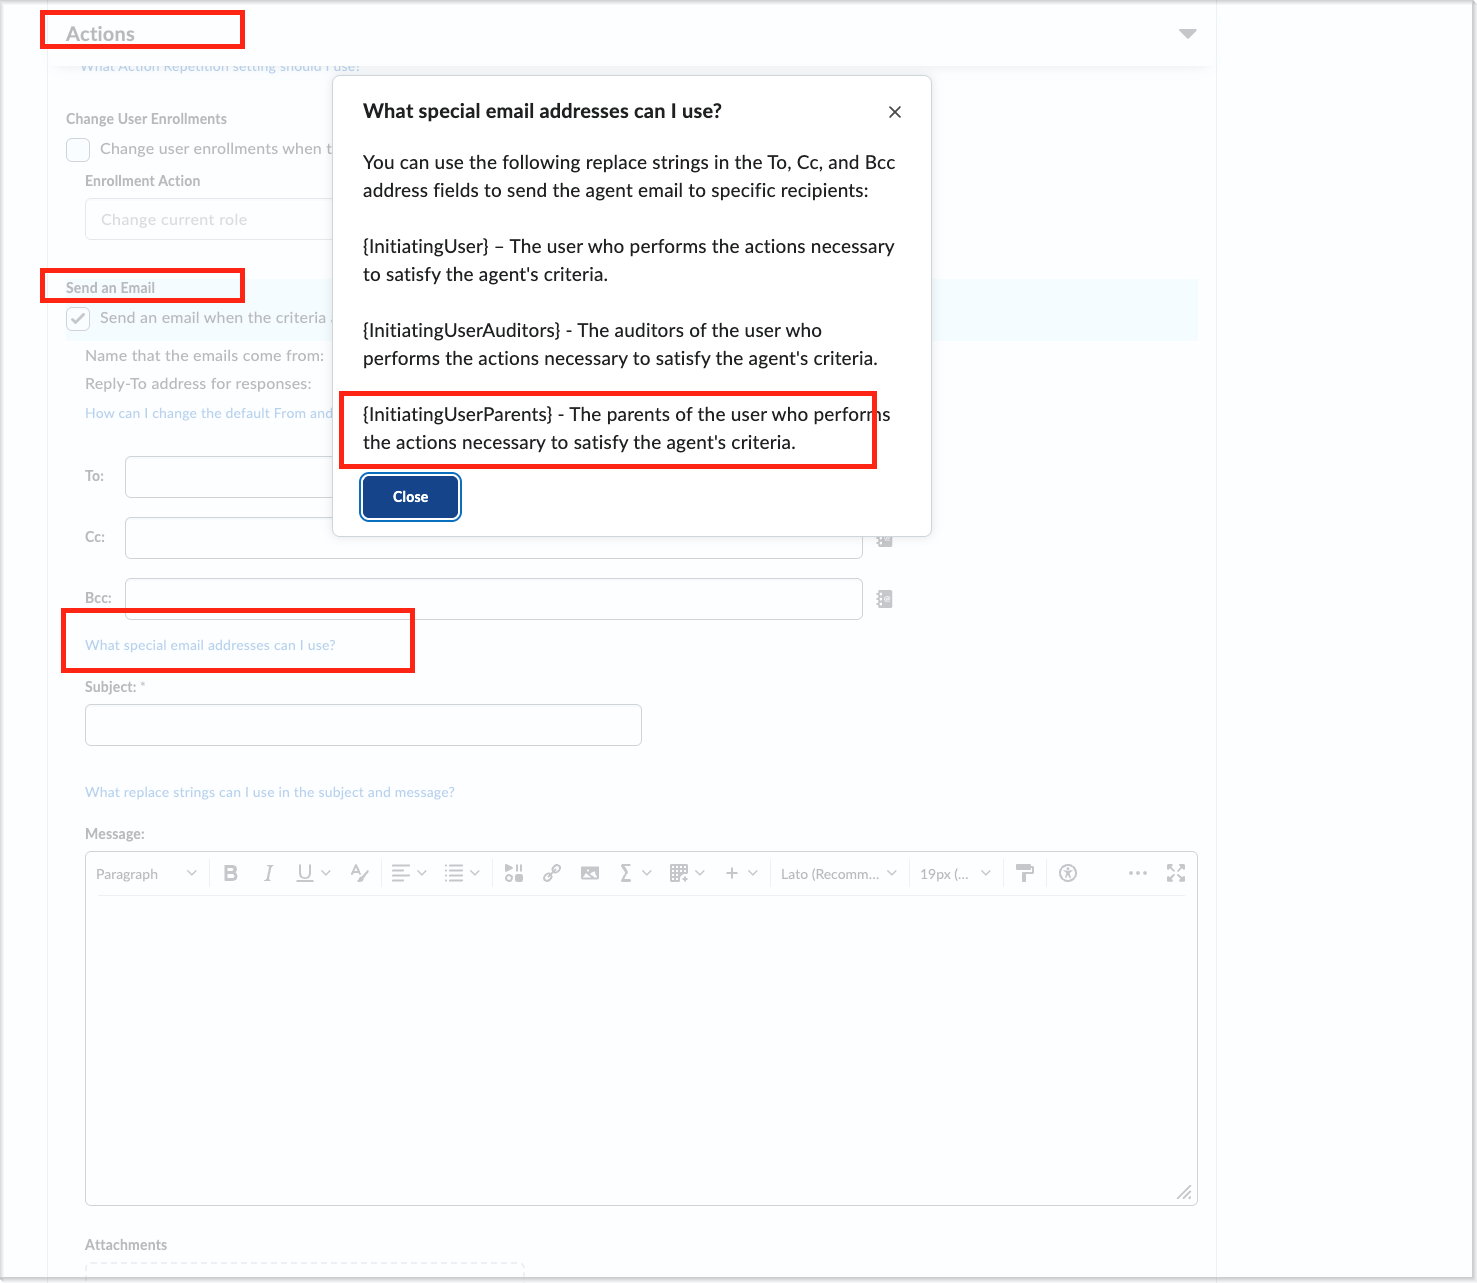The width and height of the screenshot is (1477, 1283).
Task: Click inside the Subject field
Action: (x=362, y=724)
